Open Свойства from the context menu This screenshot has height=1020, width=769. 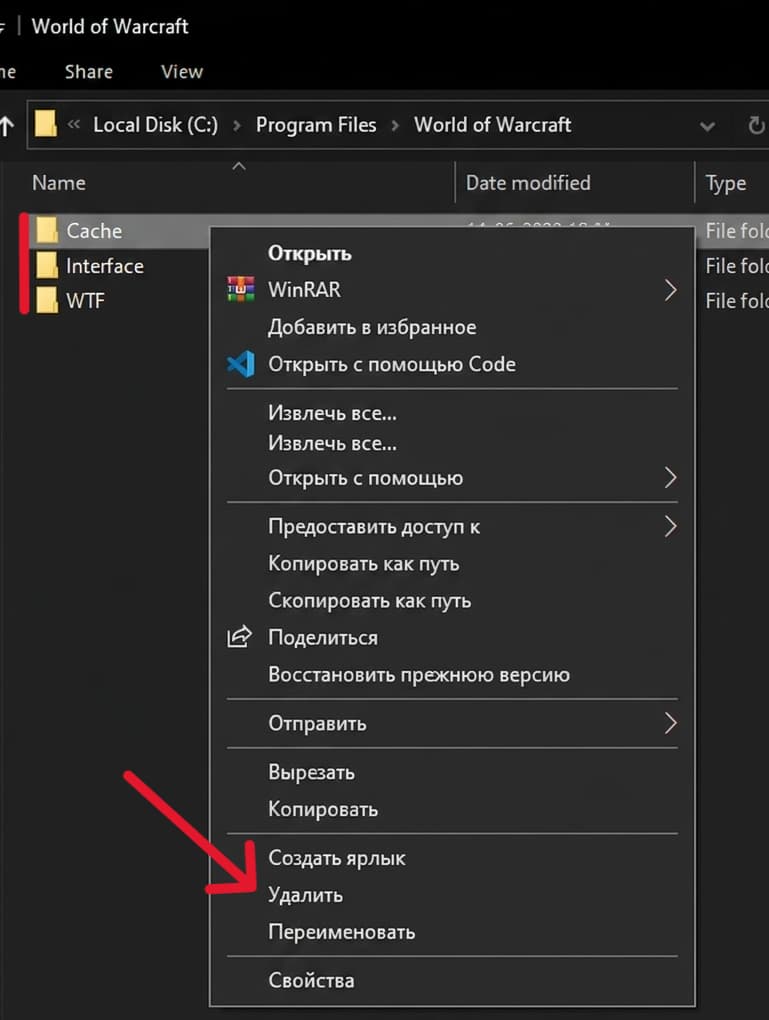tap(311, 980)
